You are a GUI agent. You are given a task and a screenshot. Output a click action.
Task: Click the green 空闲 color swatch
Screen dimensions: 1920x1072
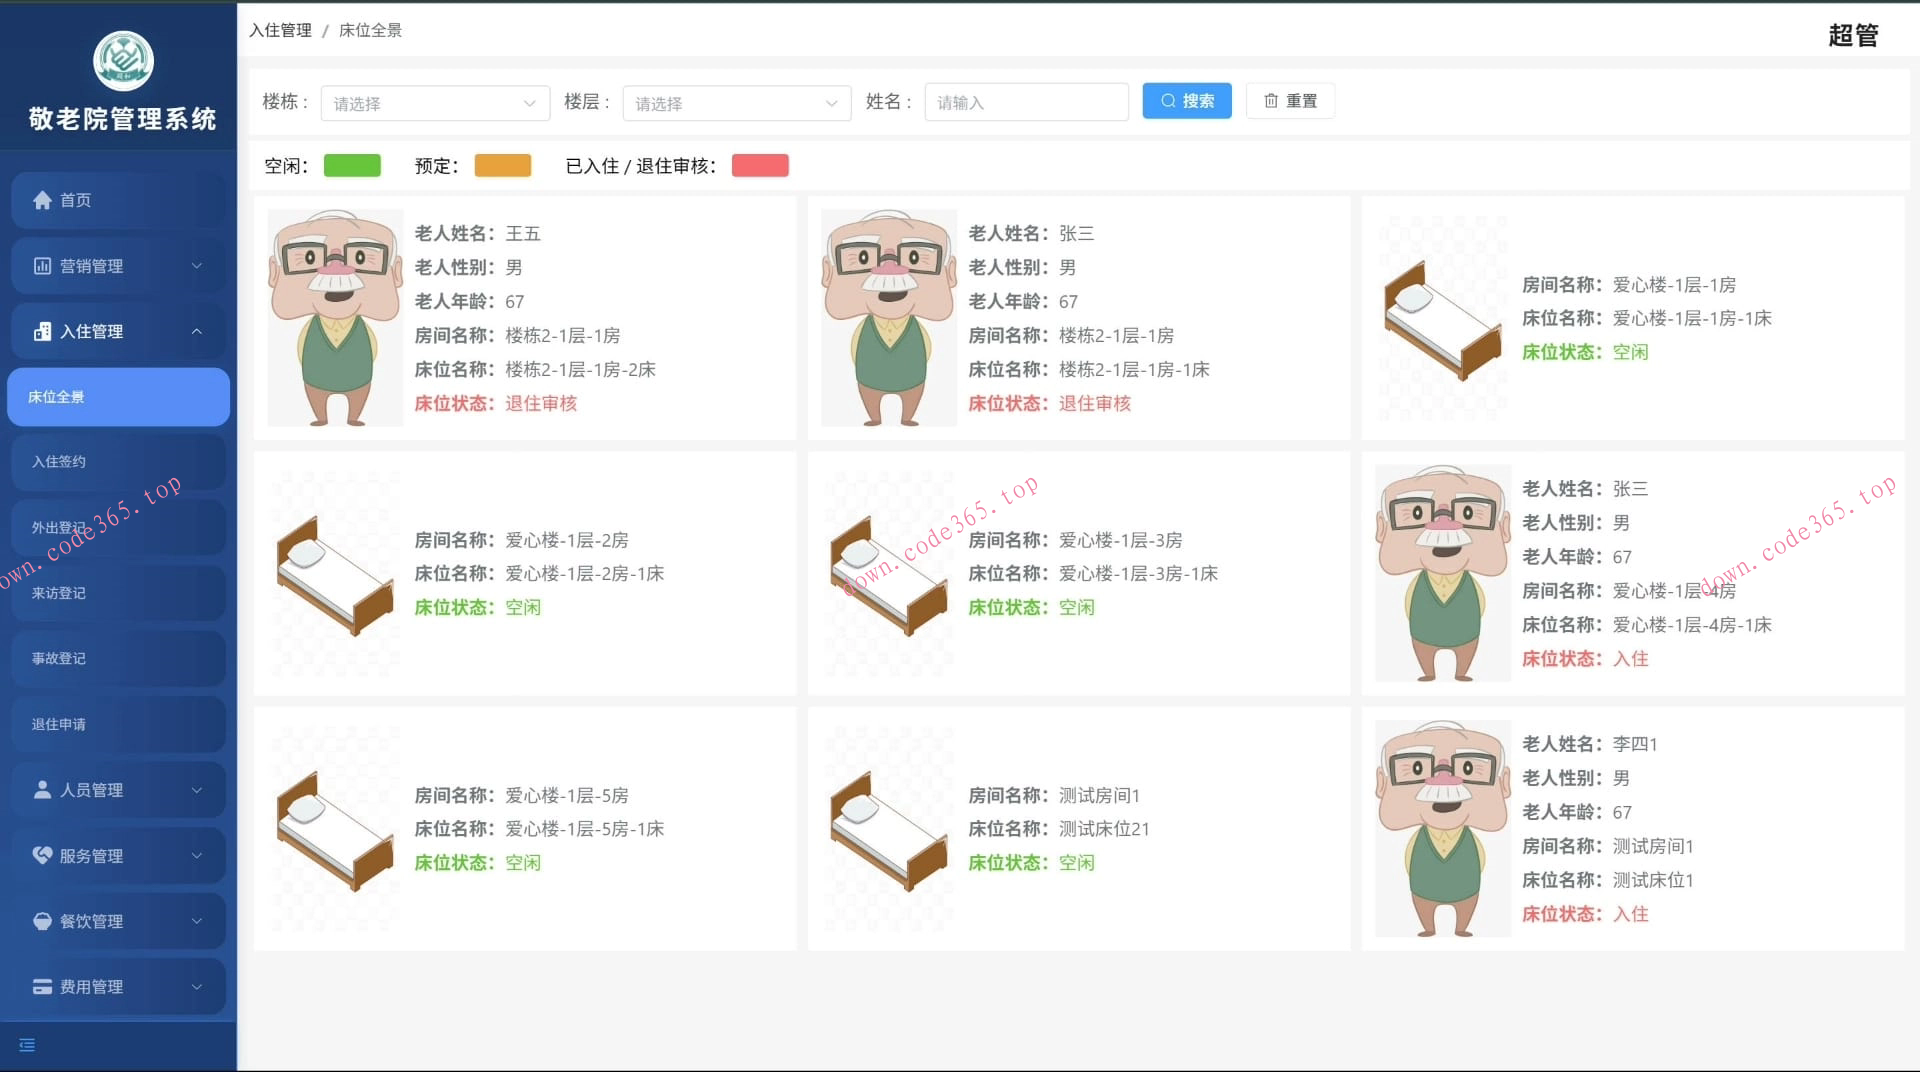pos(352,166)
